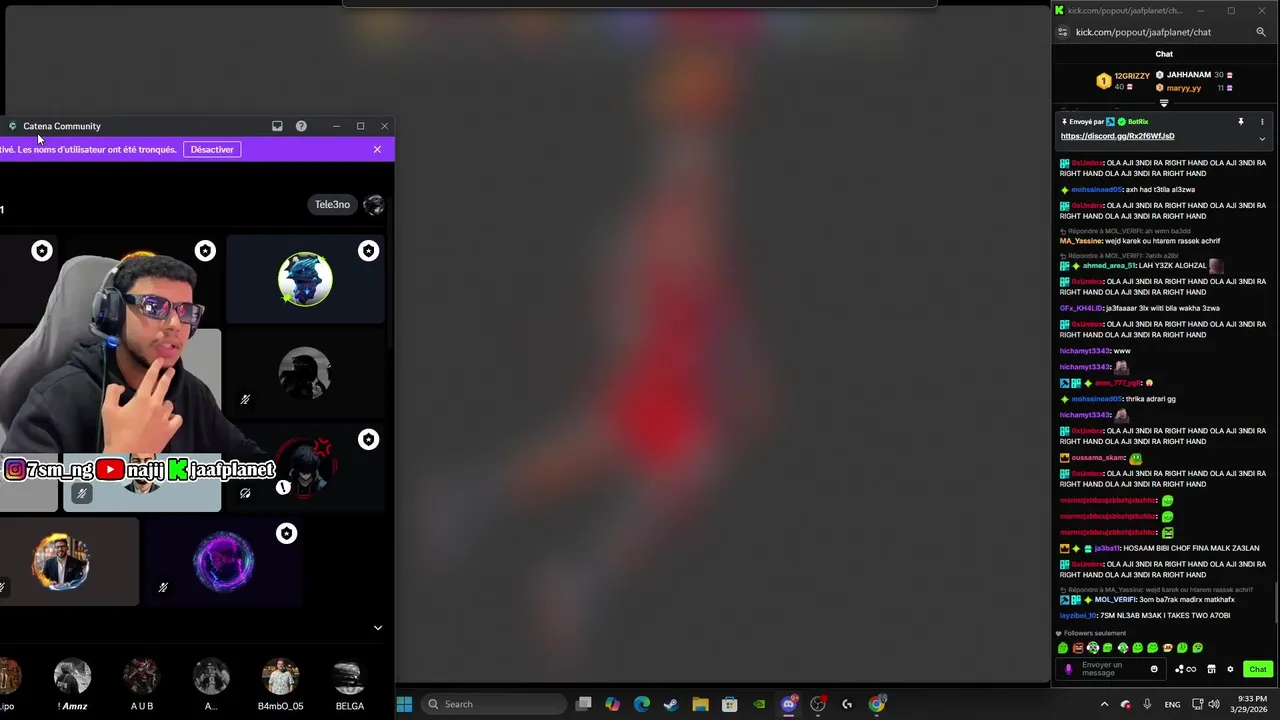The height and width of the screenshot is (720, 1280).
Task: Open site settings icon in Kick address bar
Action: point(1063,32)
